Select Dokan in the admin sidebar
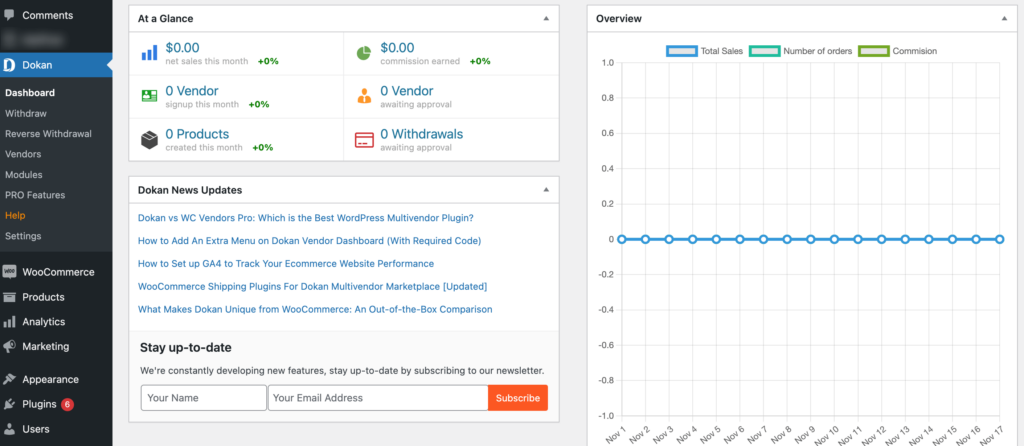The height and width of the screenshot is (446, 1024). 56,65
